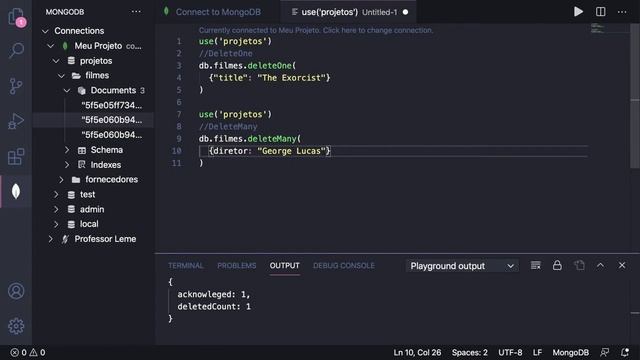
Task: Click the "George Lucas" string on line 10
Action: click(x=291, y=151)
